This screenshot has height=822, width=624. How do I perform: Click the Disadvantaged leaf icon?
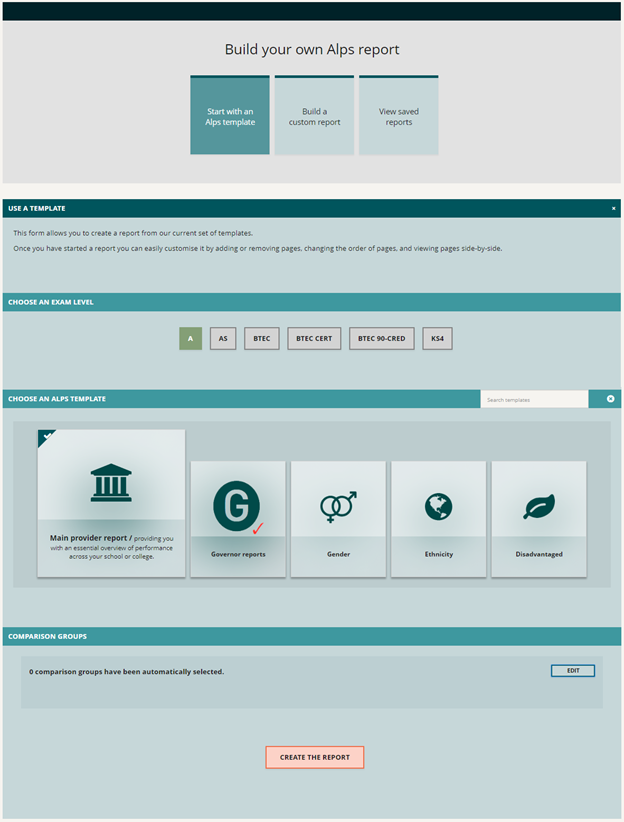tap(539, 506)
